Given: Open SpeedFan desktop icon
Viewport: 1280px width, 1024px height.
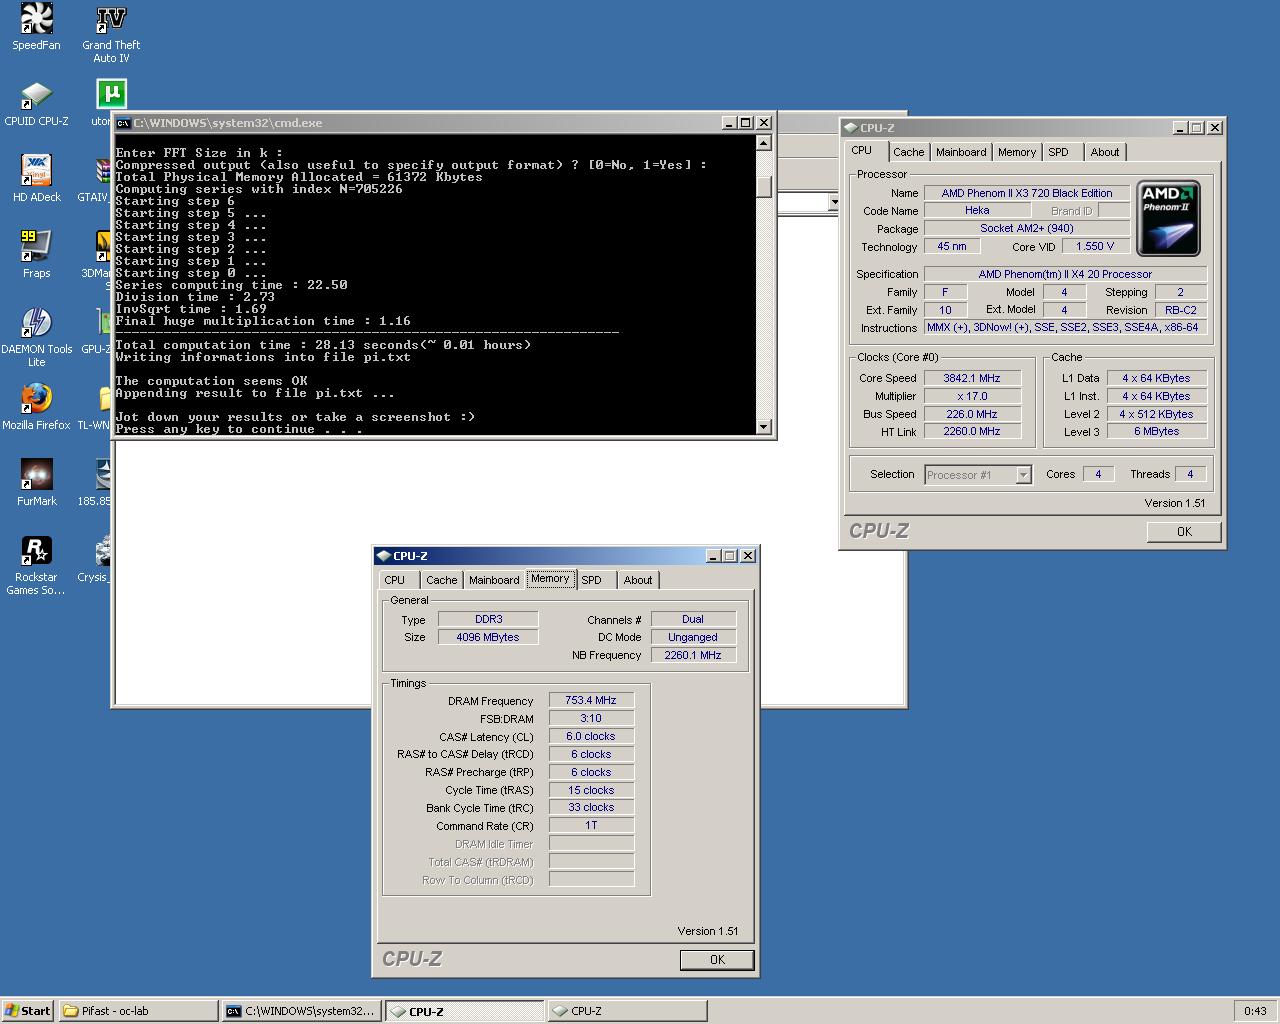Looking at the screenshot, I should pos(36,27).
